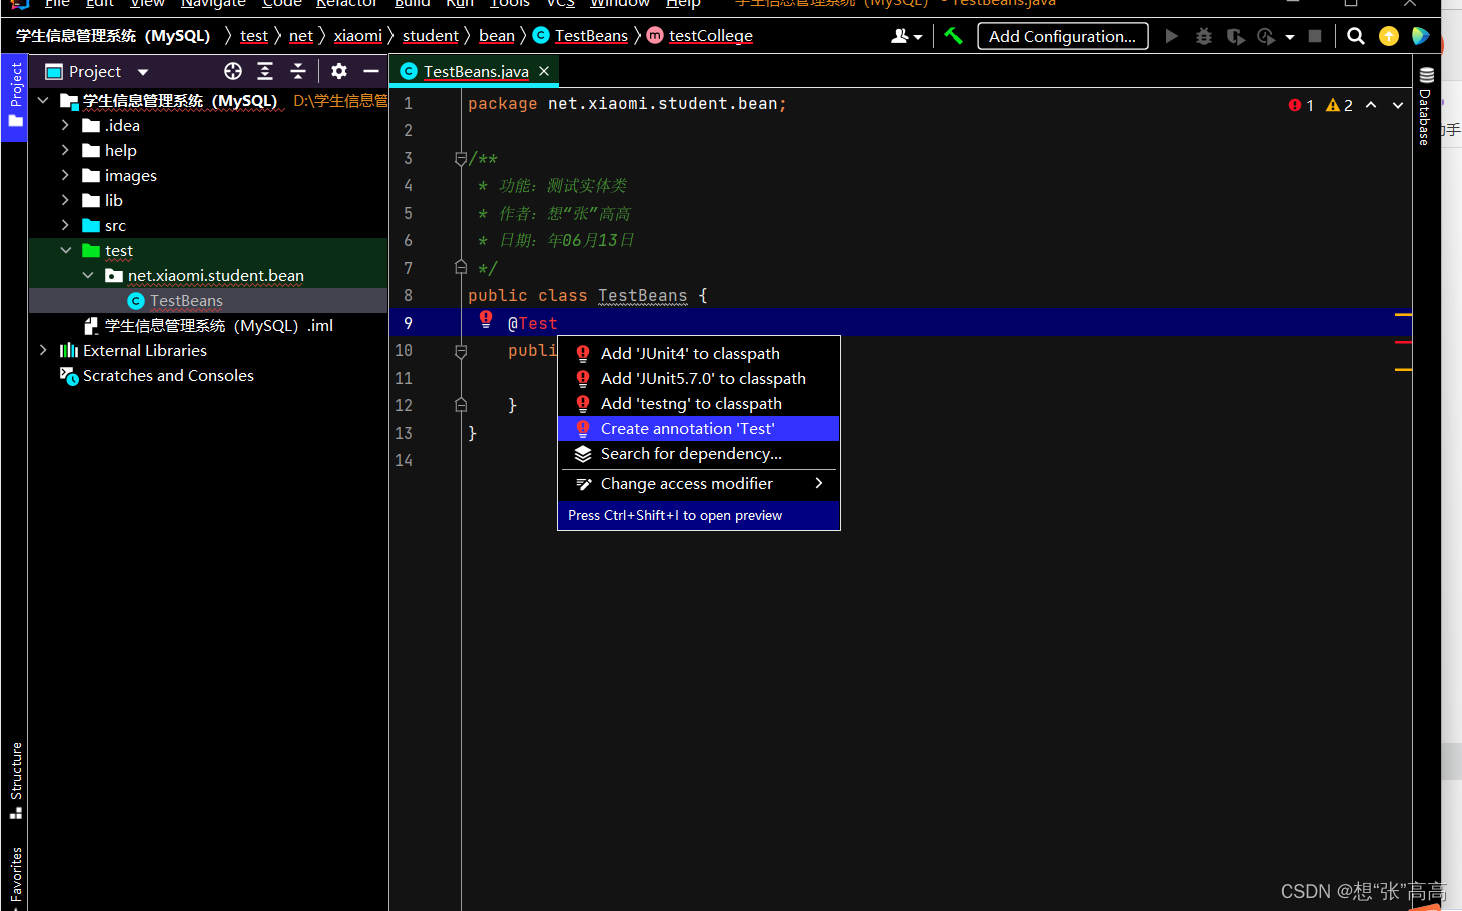
Task: Expand the src folder
Action: pyautogui.click(x=65, y=225)
